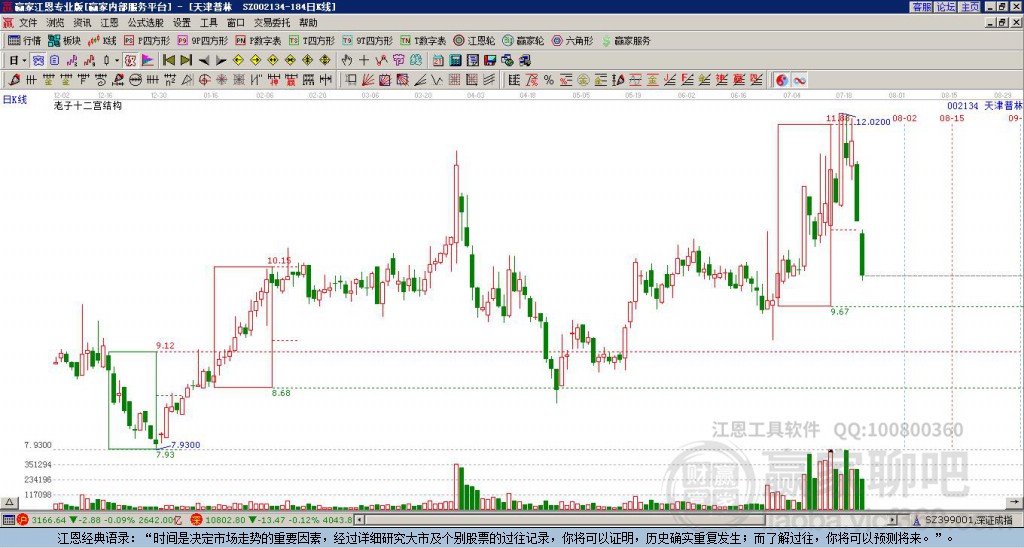Screen dimensions: 1024x548
Task: Open the 浏览 menu
Action: (x=55, y=23)
